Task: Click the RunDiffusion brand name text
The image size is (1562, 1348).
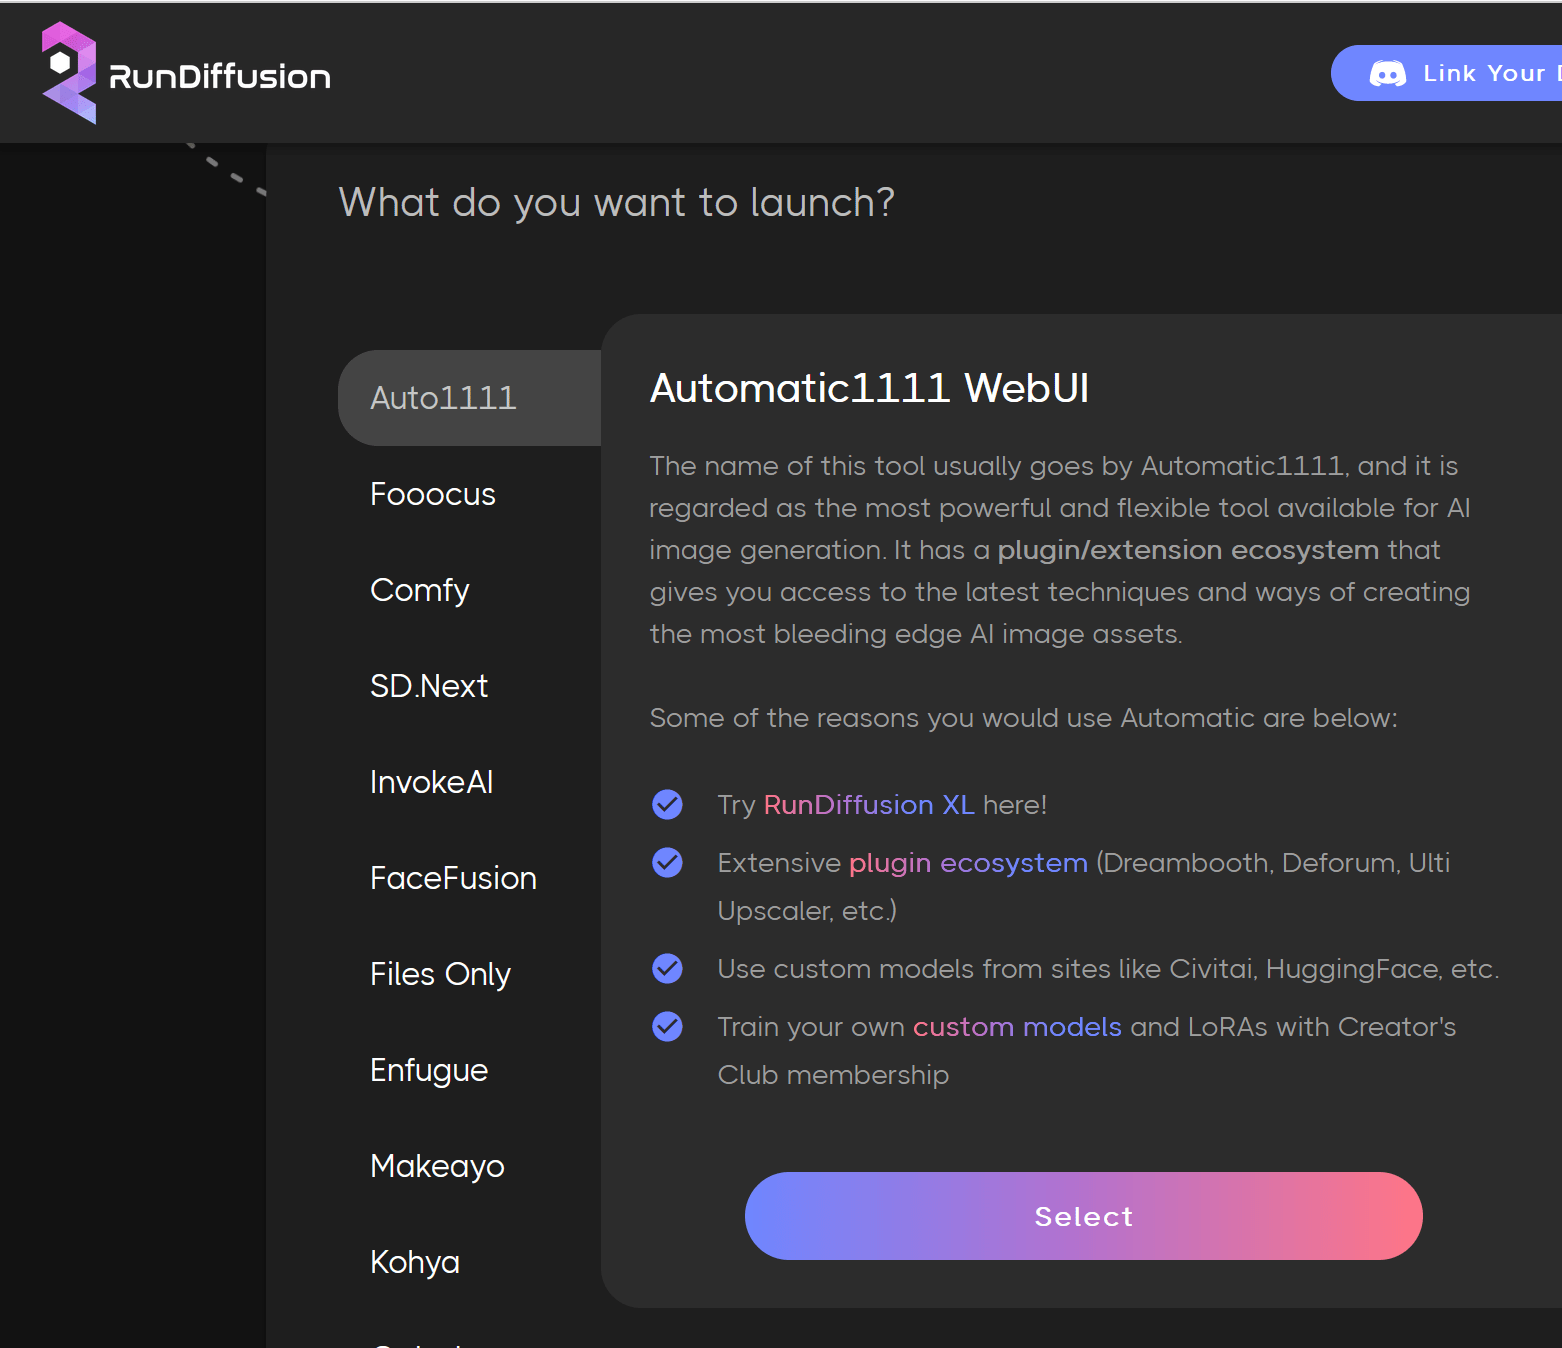Action: (x=219, y=77)
